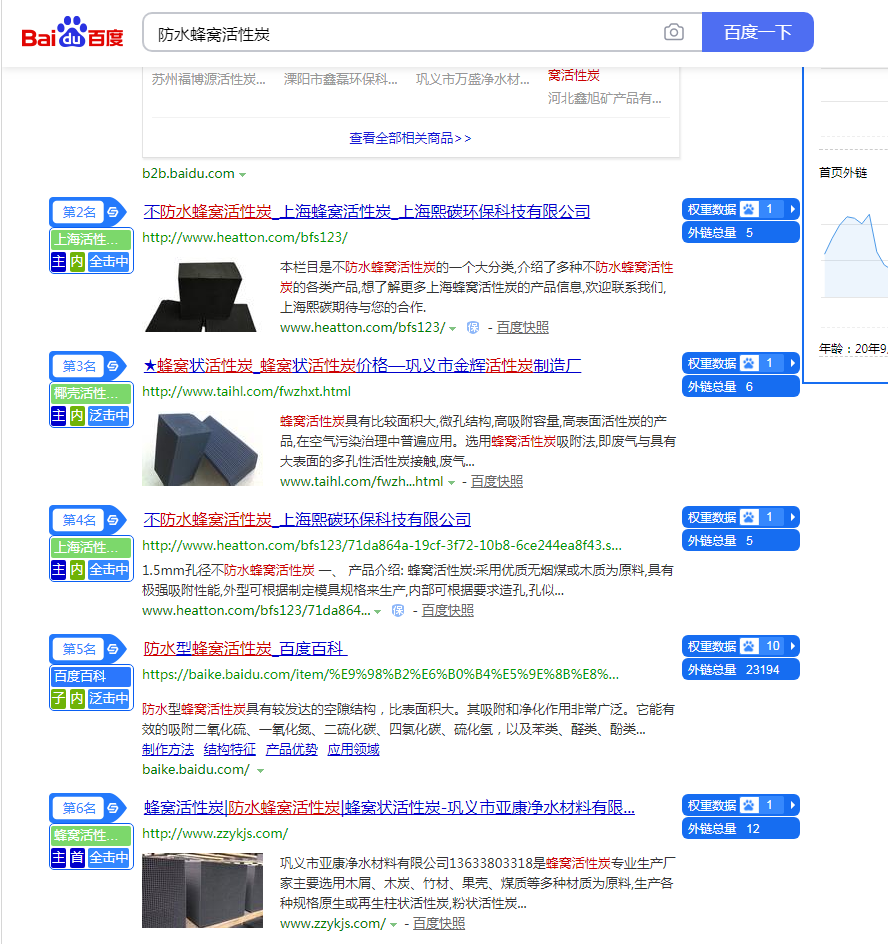Open 百度快照 for zzykjs.com result

[x=439, y=924]
